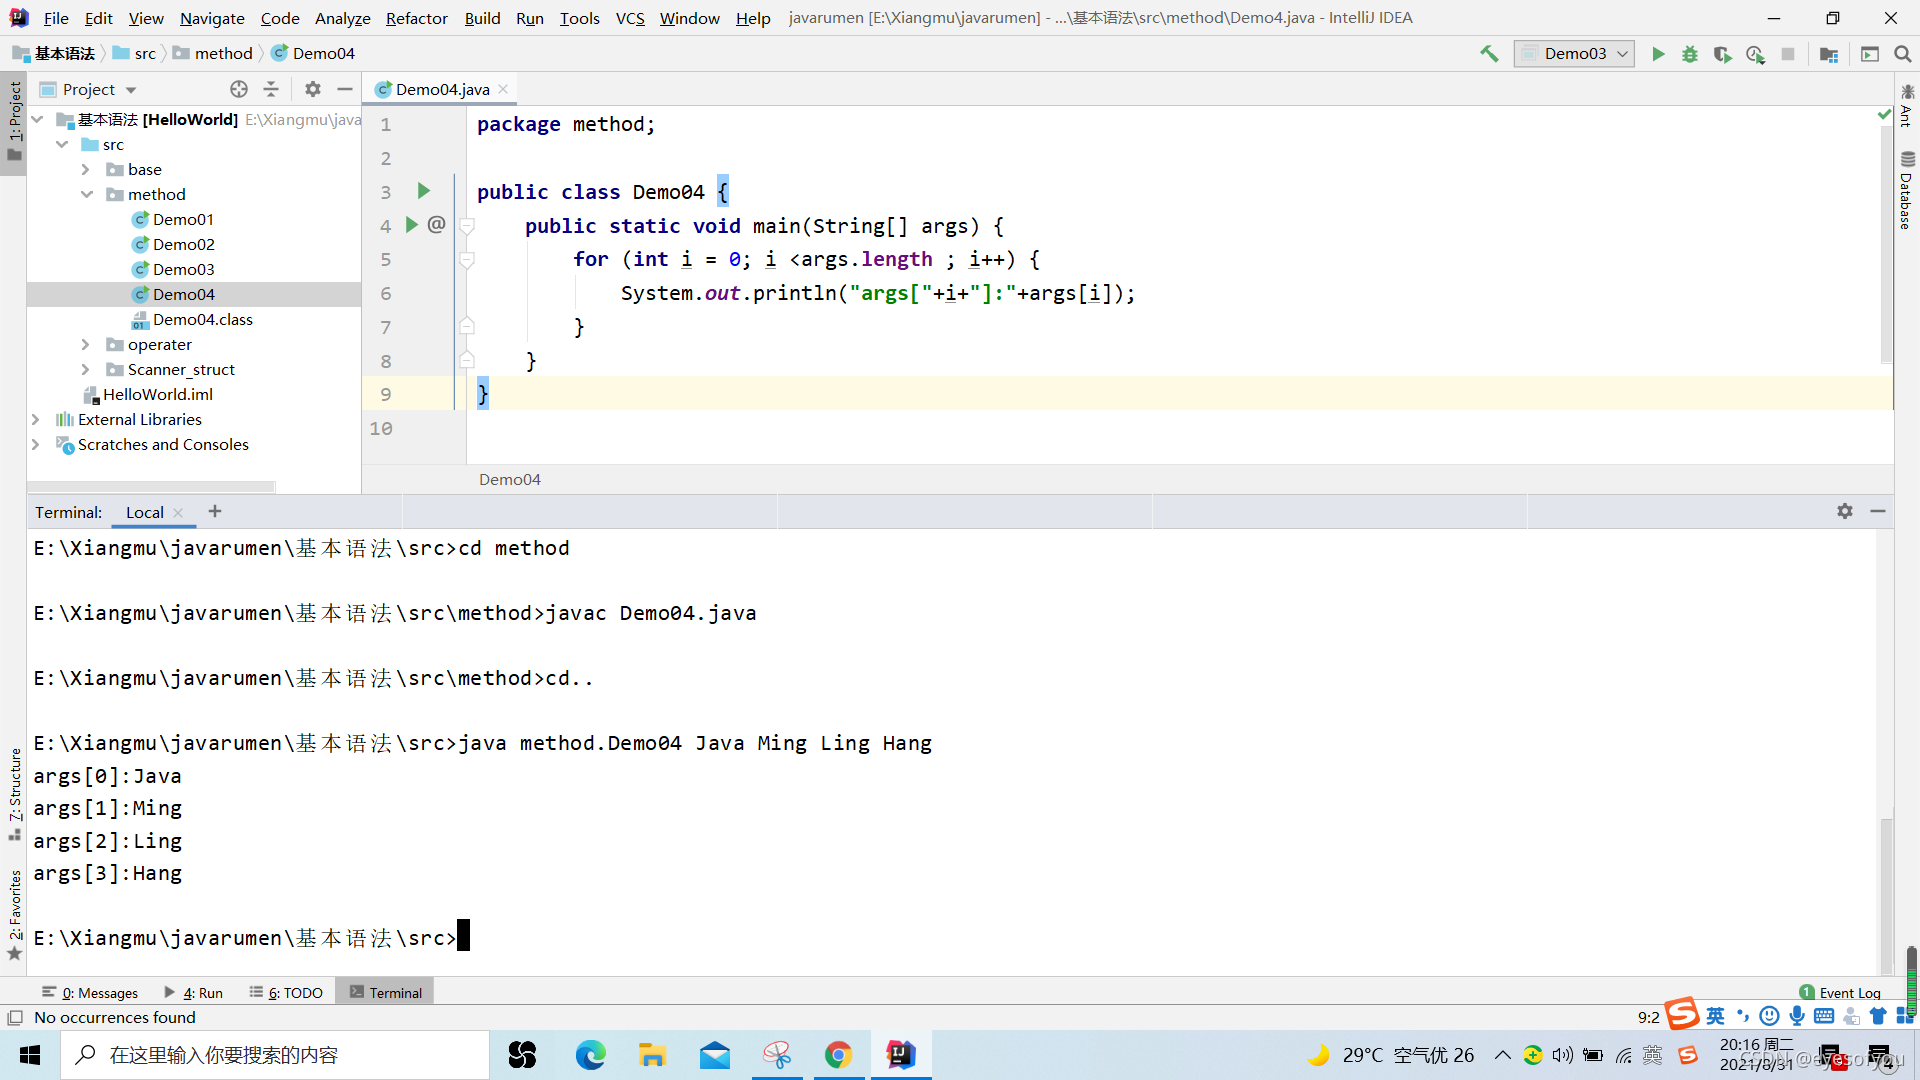Close the Local terminal tab

click(x=178, y=513)
